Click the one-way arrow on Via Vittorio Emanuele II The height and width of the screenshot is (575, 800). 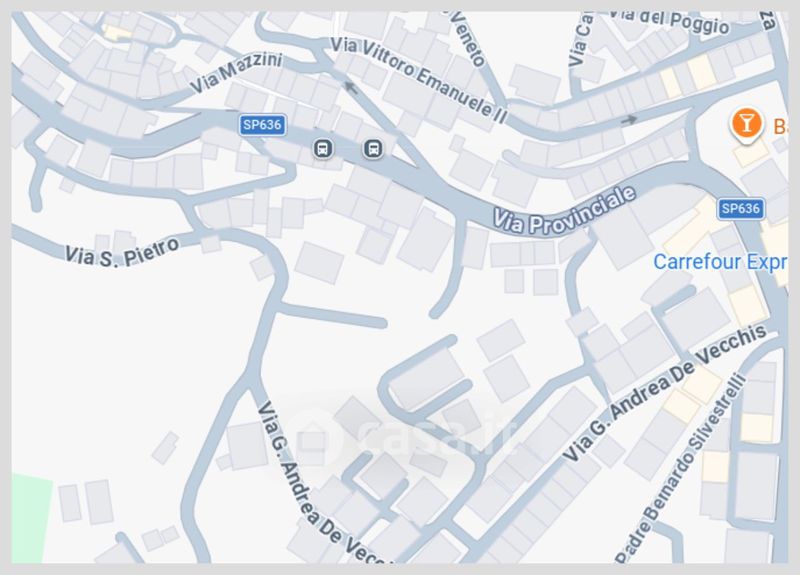click(629, 120)
